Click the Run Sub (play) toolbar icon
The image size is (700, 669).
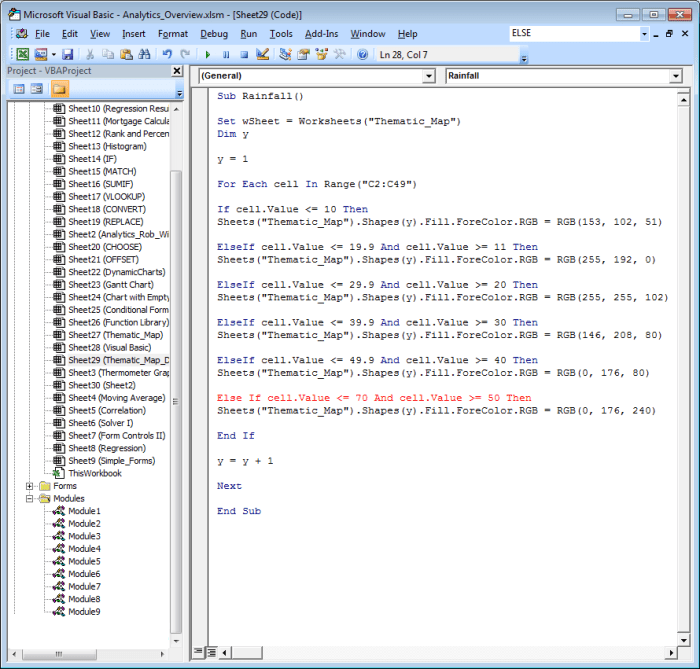tap(207, 54)
